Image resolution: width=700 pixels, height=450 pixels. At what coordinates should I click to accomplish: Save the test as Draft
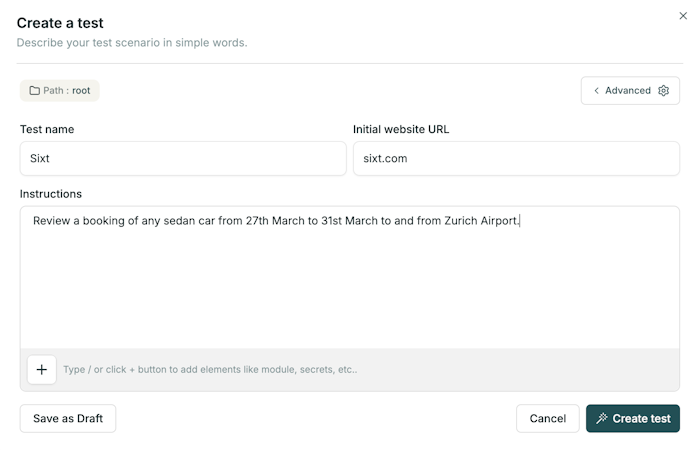click(68, 419)
